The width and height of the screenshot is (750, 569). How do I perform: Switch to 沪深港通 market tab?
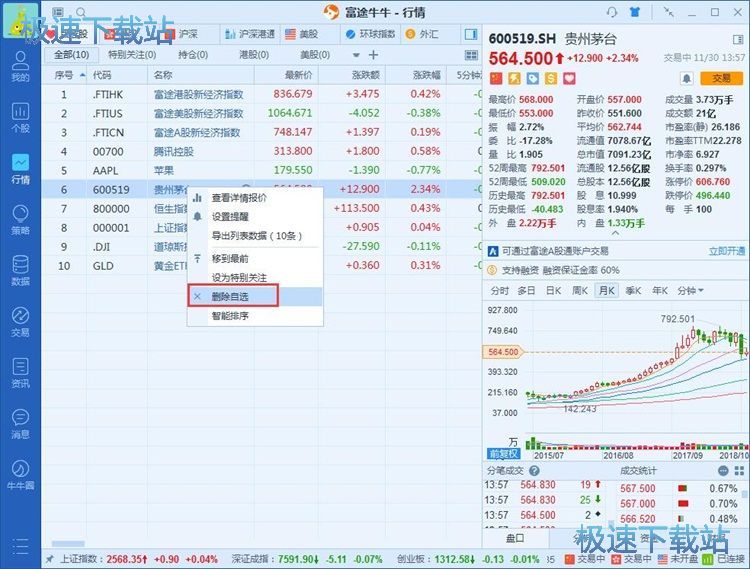(250, 34)
